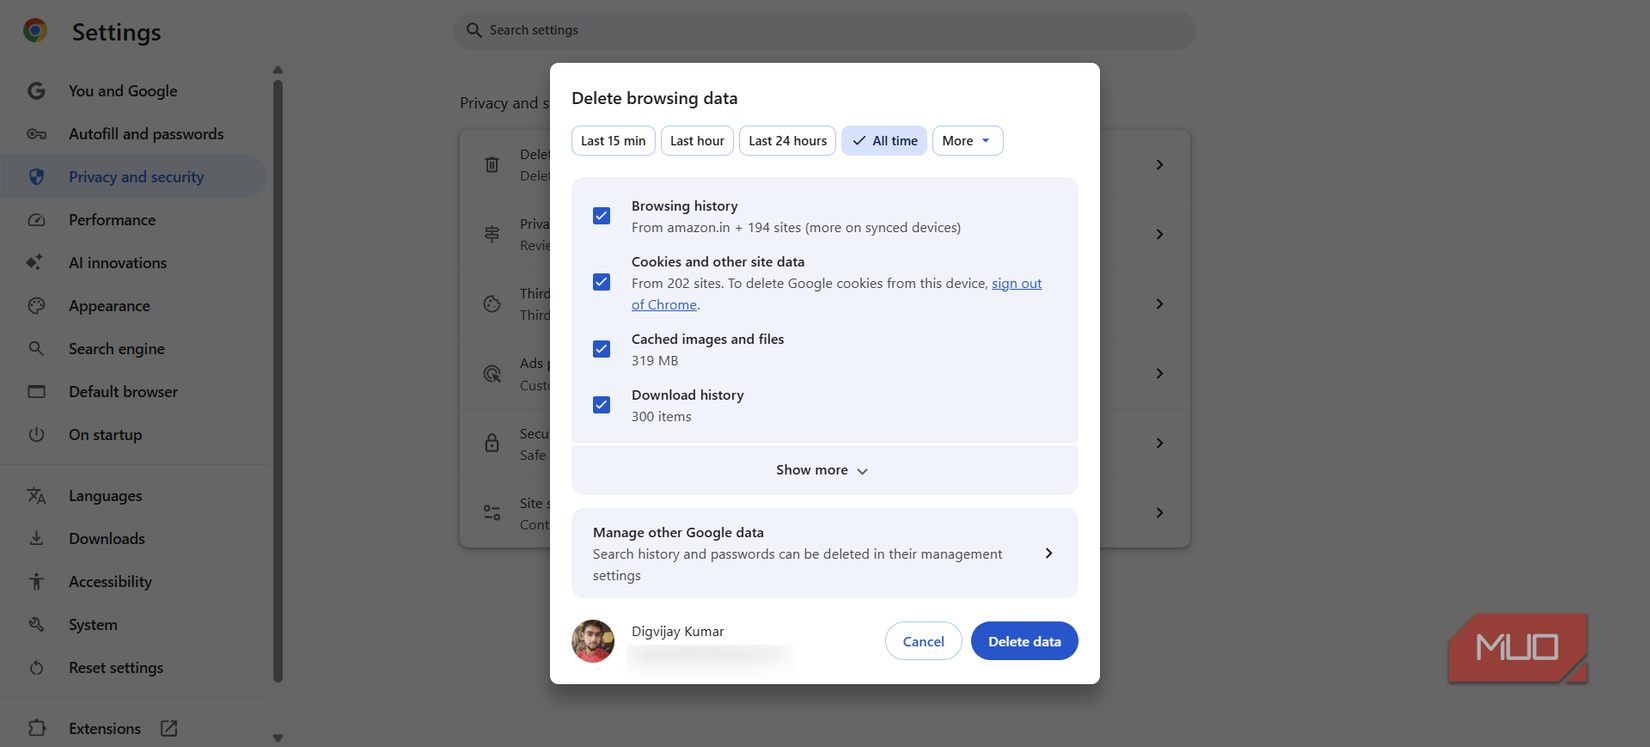
Task: Uncheck Cookies and other site data checkbox
Action: (x=601, y=282)
